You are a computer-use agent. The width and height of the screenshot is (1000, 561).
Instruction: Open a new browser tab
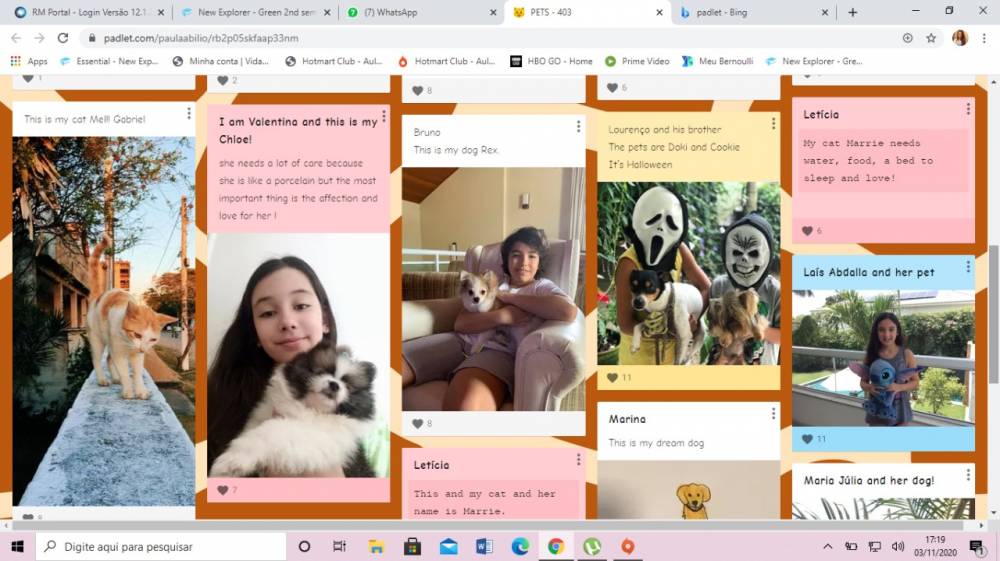[852, 12]
